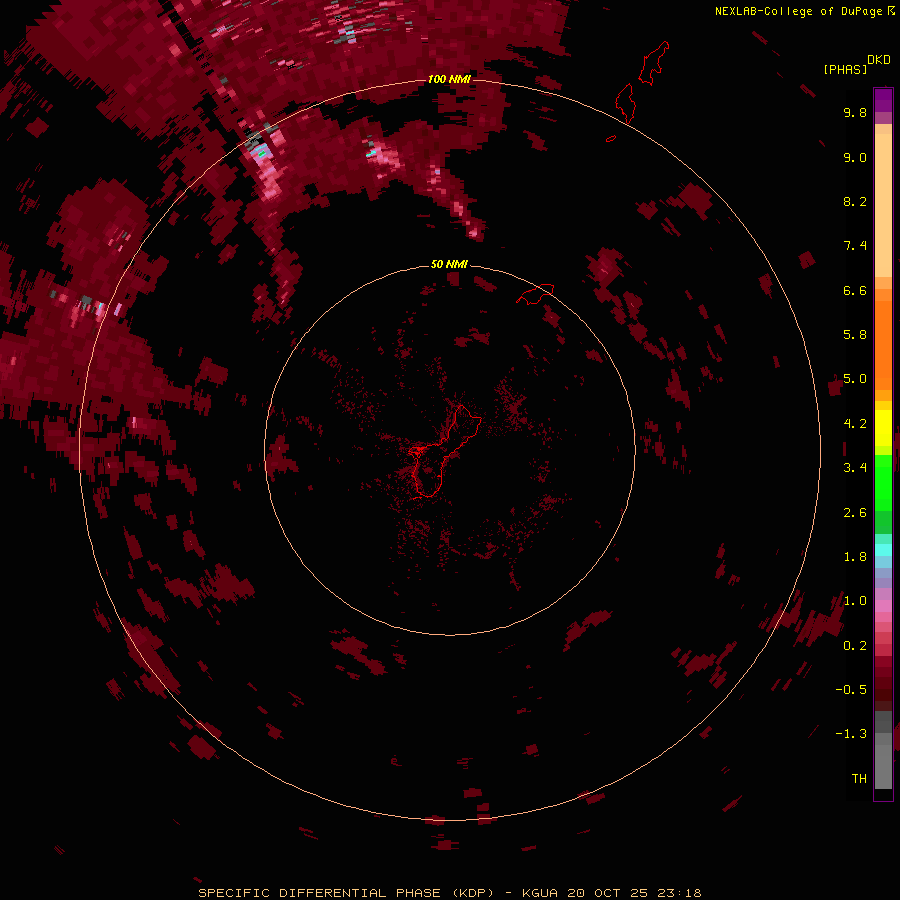900x900 pixels.
Task: Click the 3.4 scale value
Action: click(855, 468)
